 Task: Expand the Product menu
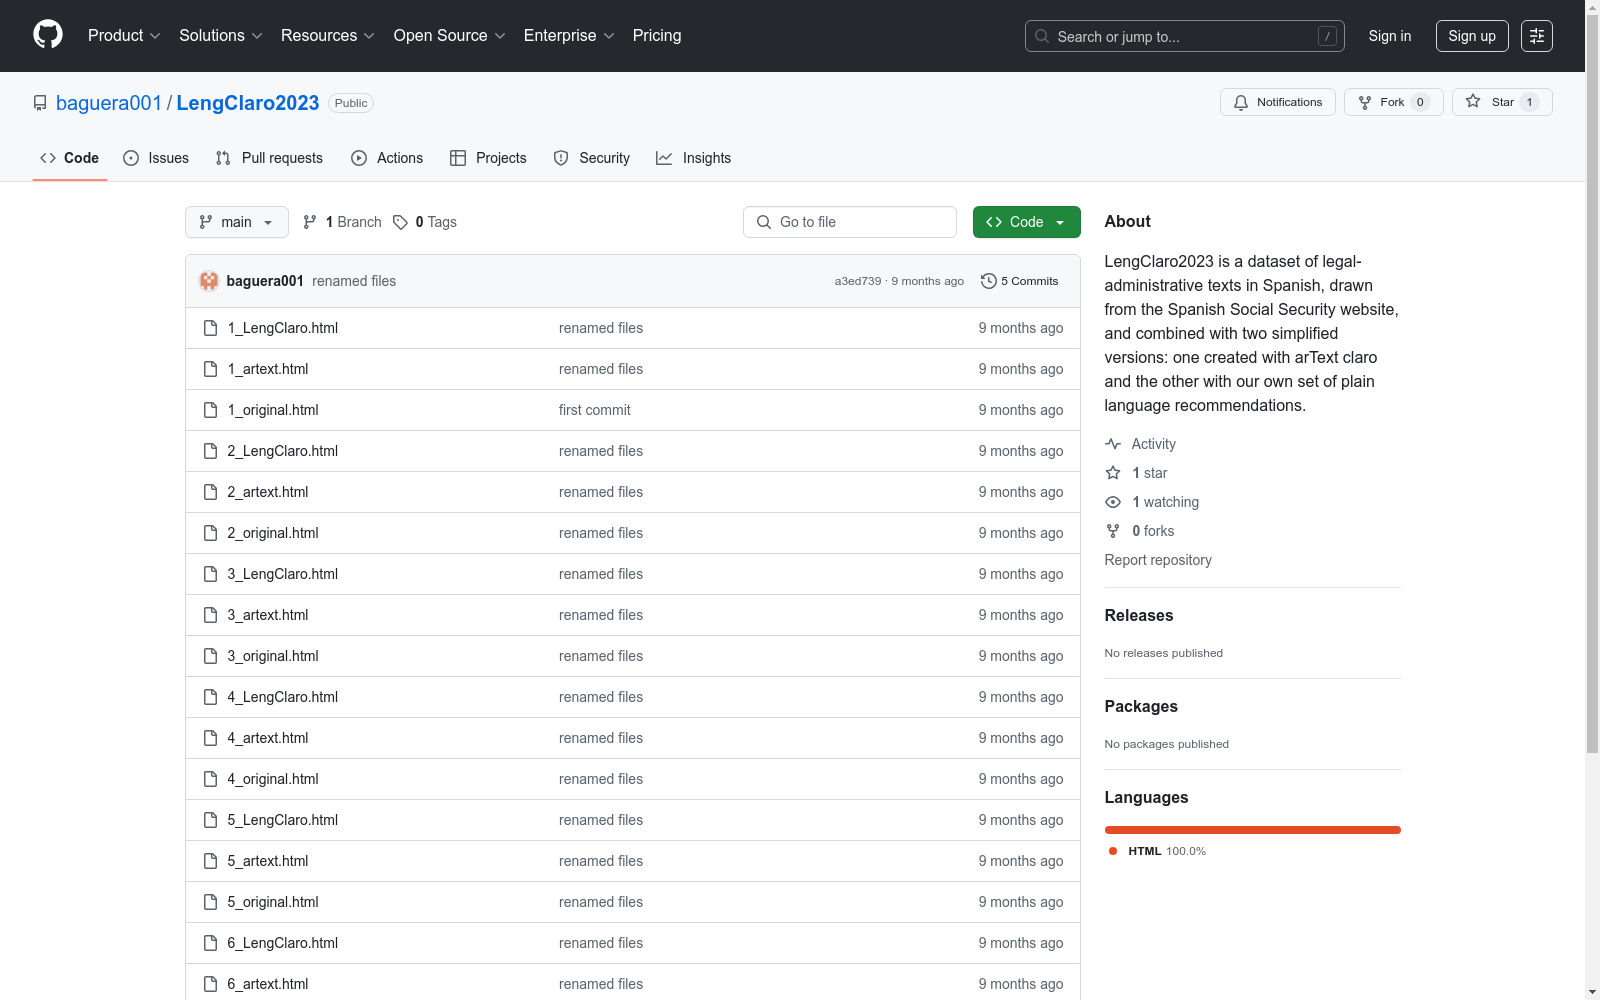click(124, 36)
